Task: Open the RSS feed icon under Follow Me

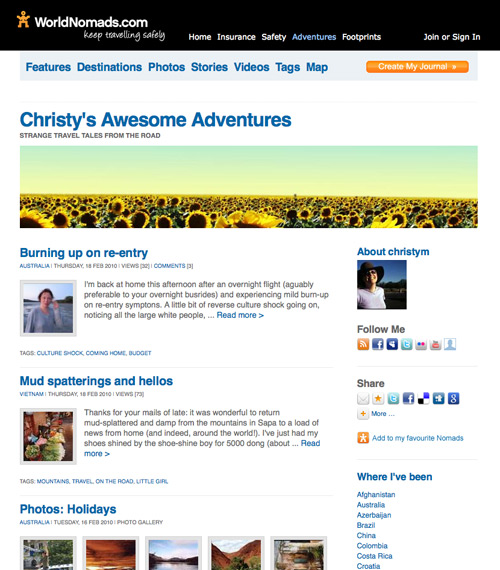Action: tap(363, 344)
